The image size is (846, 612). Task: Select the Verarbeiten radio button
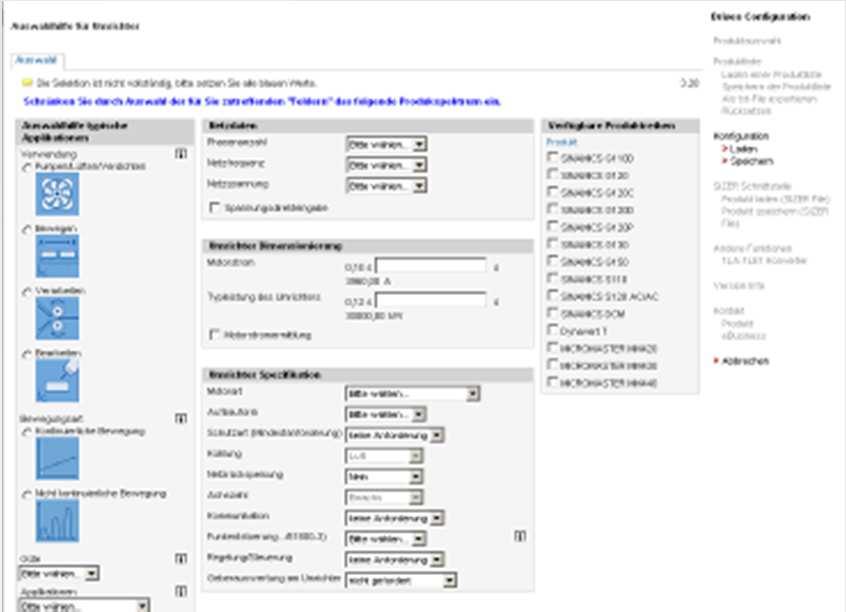(x=26, y=292)
